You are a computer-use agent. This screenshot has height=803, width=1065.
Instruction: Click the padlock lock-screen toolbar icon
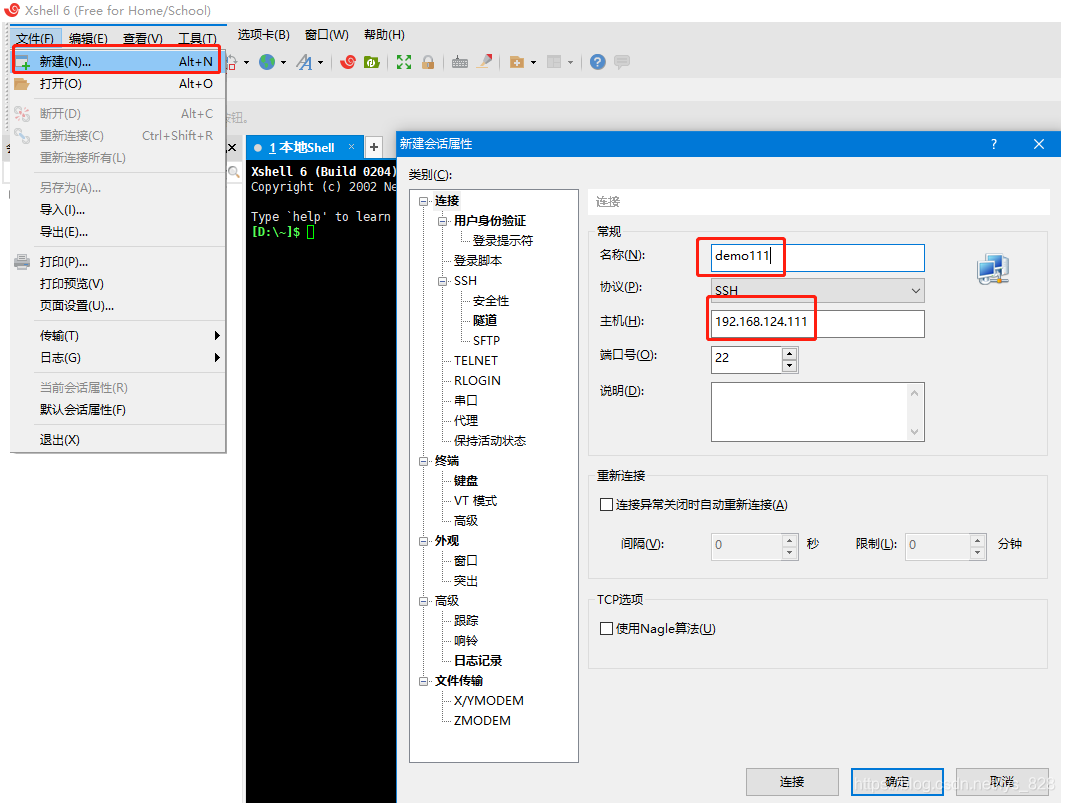(x=428, y=62)
